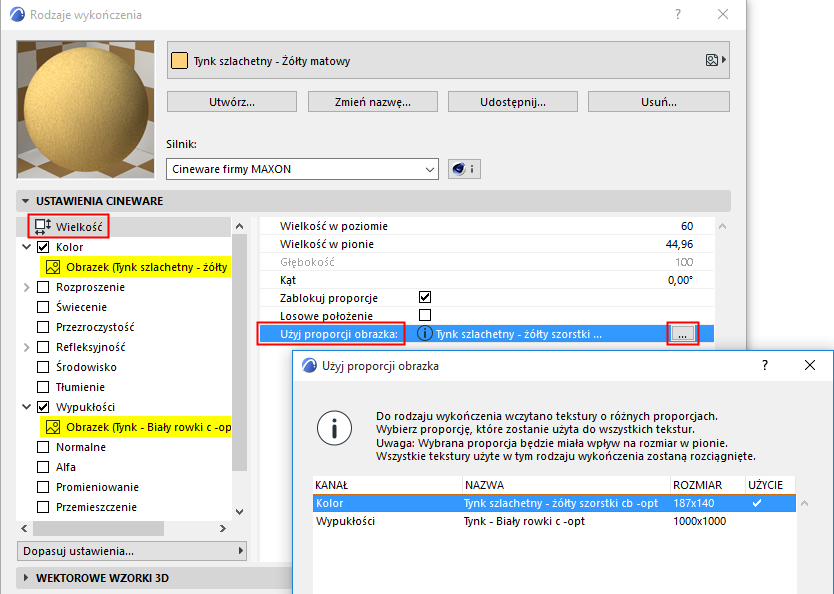Viewport: 834px width, 594px height.
Task: Close the Użyj proporcji obrazka dialog
Action: coord(810,365)
